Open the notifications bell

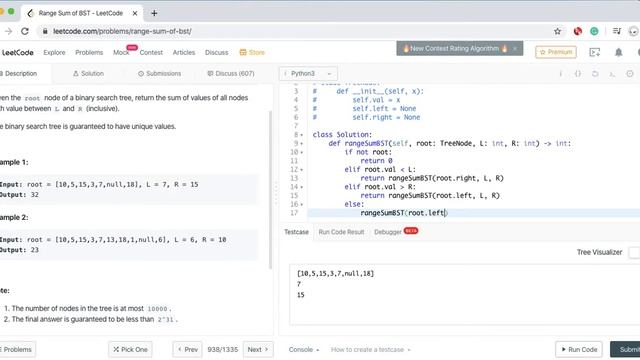619,52
